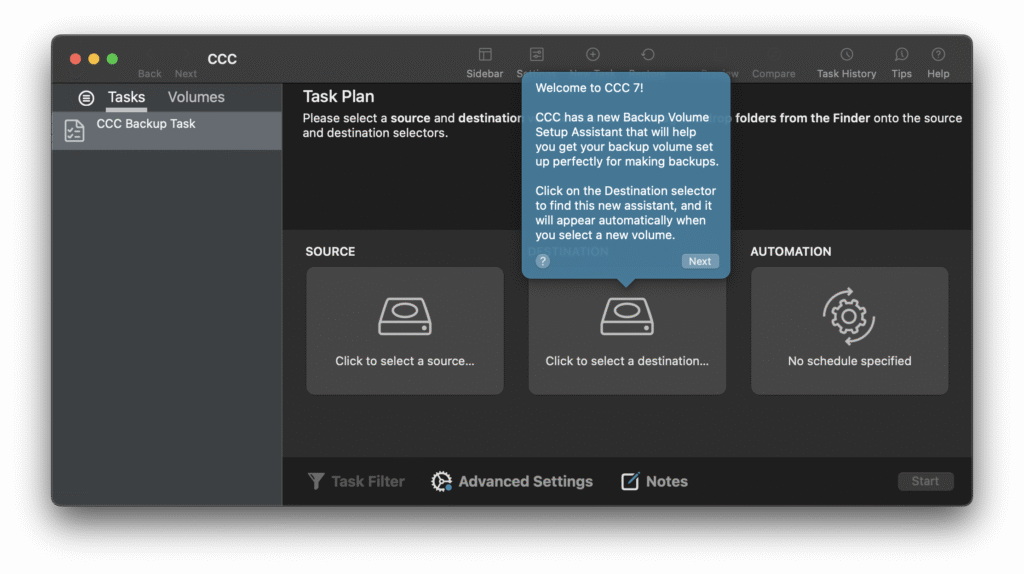
Task: Open the Task Filter
Action: [x=356, y=481]
